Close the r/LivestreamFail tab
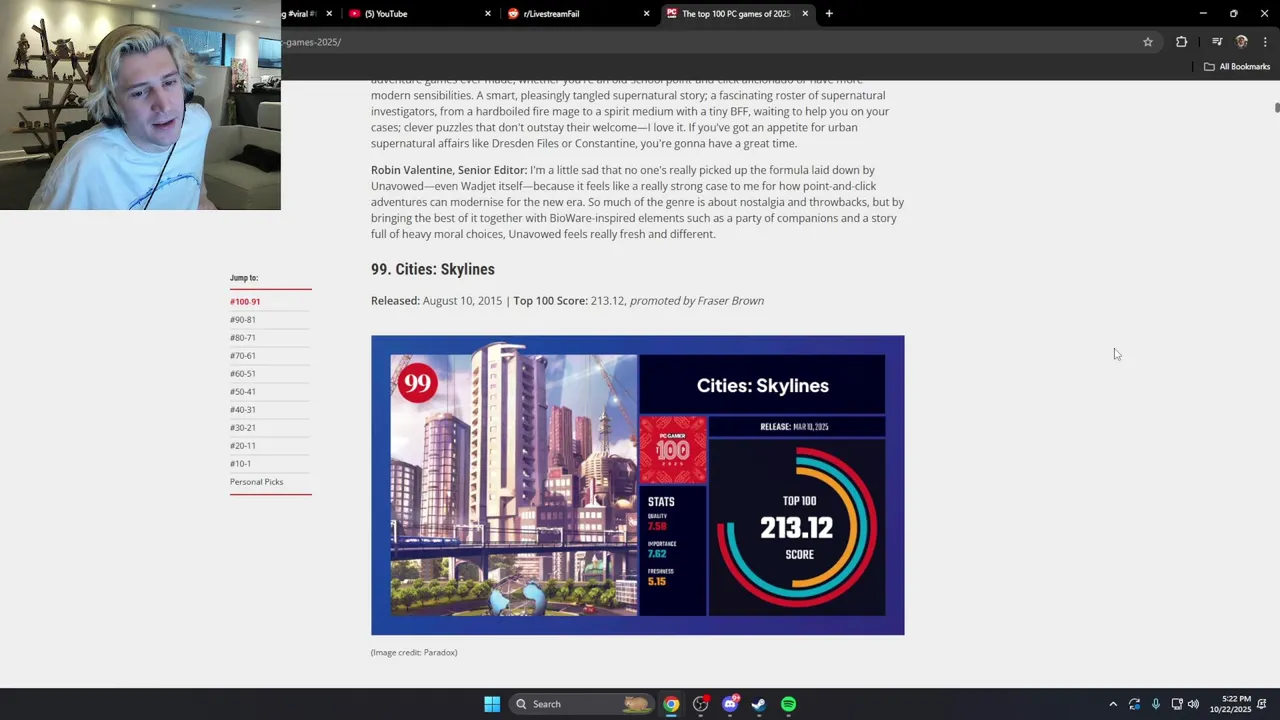This screenshot has width=1280, height=720. 646,14
